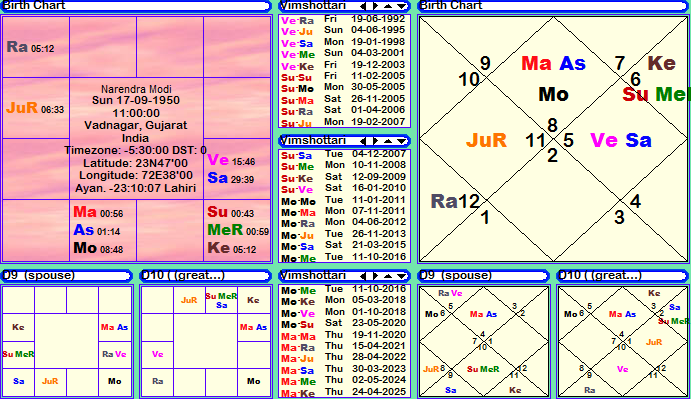Select Mo-Mo dasha row dated 11-01-2011
This screenshot has height=399, width=691.
coord(343,201)
